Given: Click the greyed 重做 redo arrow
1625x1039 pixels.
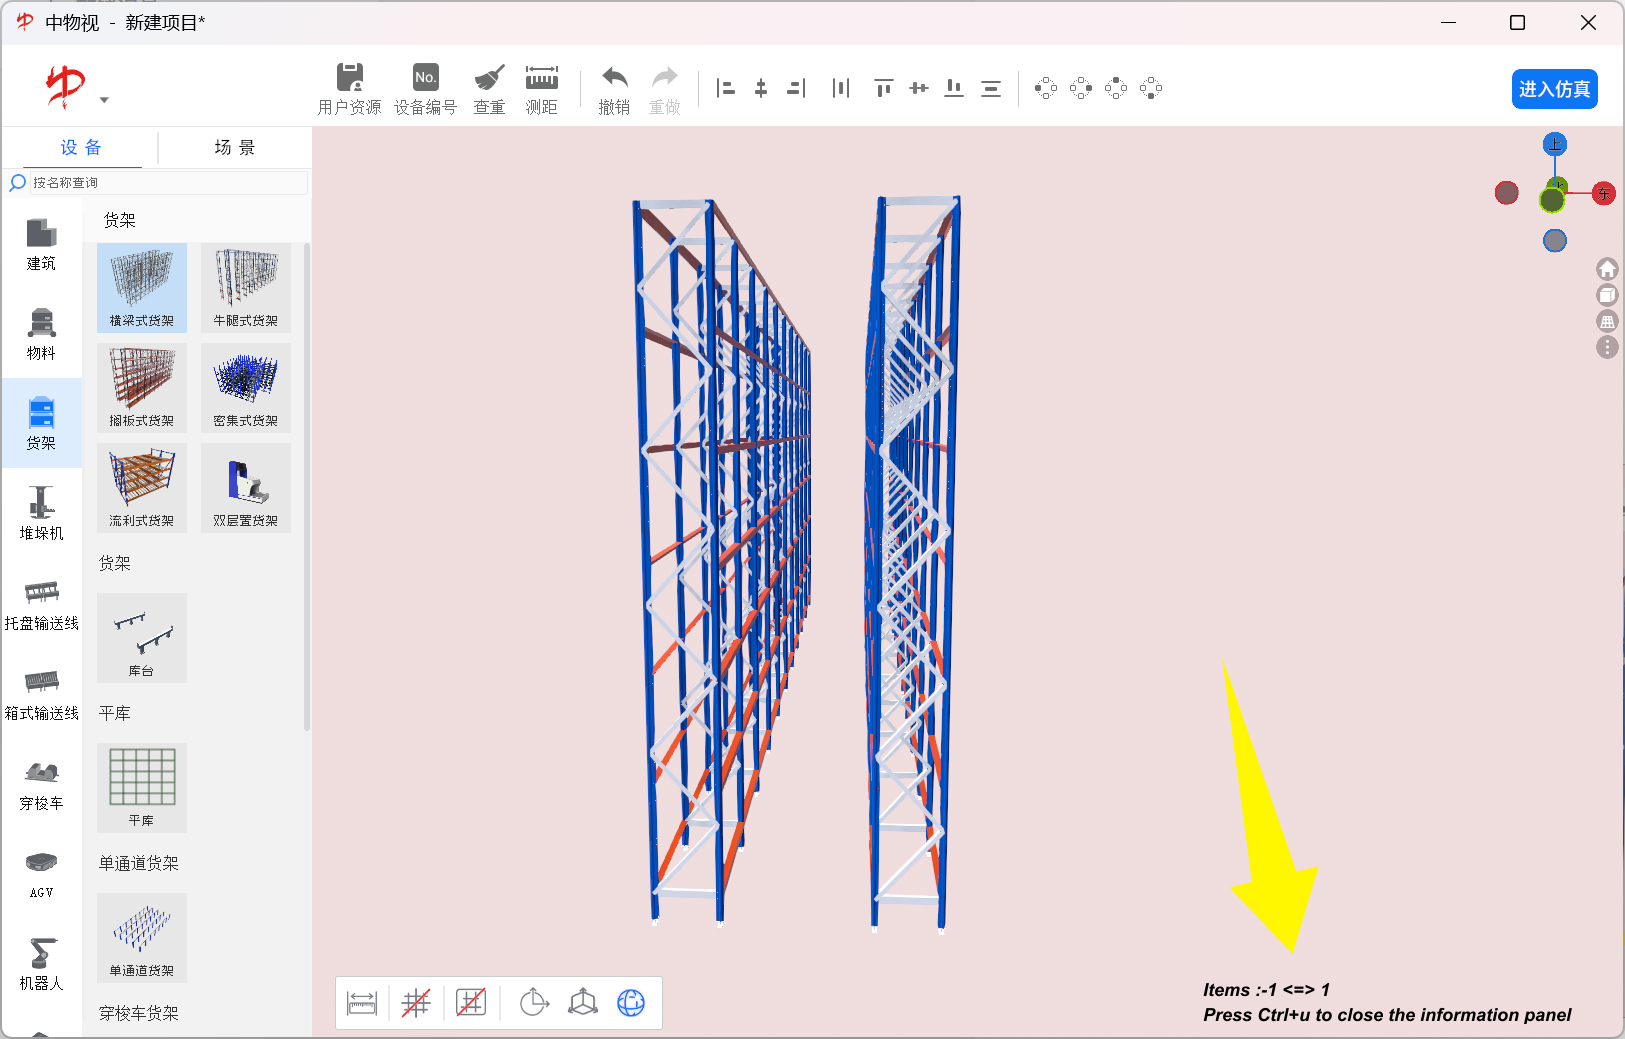Looking at the screenshot, I should [x=664, y=89].
